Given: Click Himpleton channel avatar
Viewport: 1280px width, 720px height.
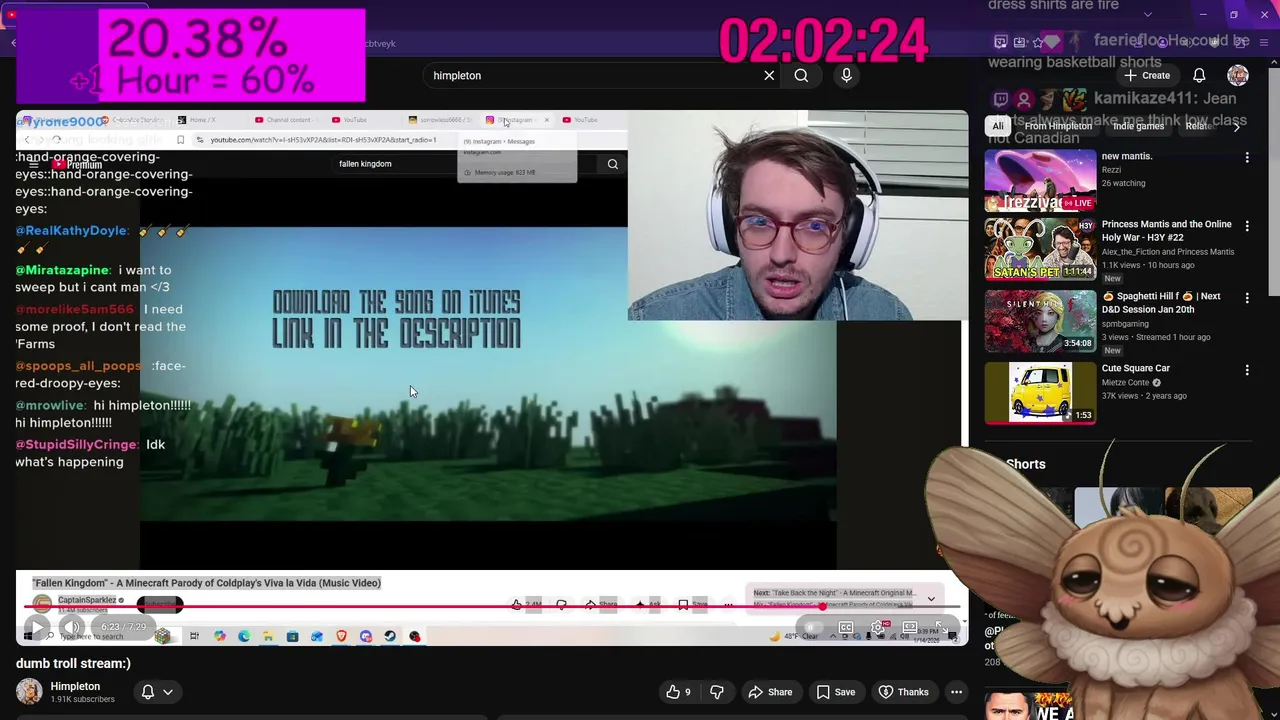Looking at the screenshot, I should tap(29, 691).
